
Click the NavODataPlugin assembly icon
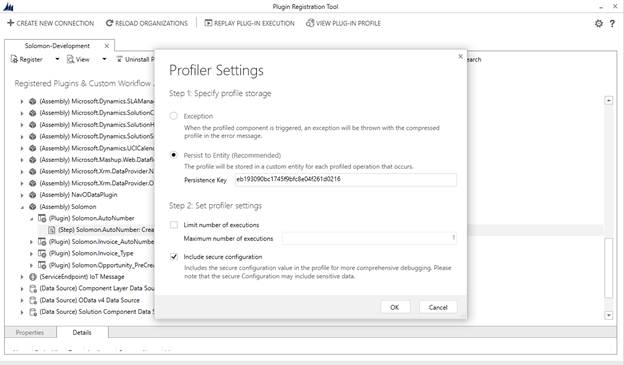click(x=33, y=195)
